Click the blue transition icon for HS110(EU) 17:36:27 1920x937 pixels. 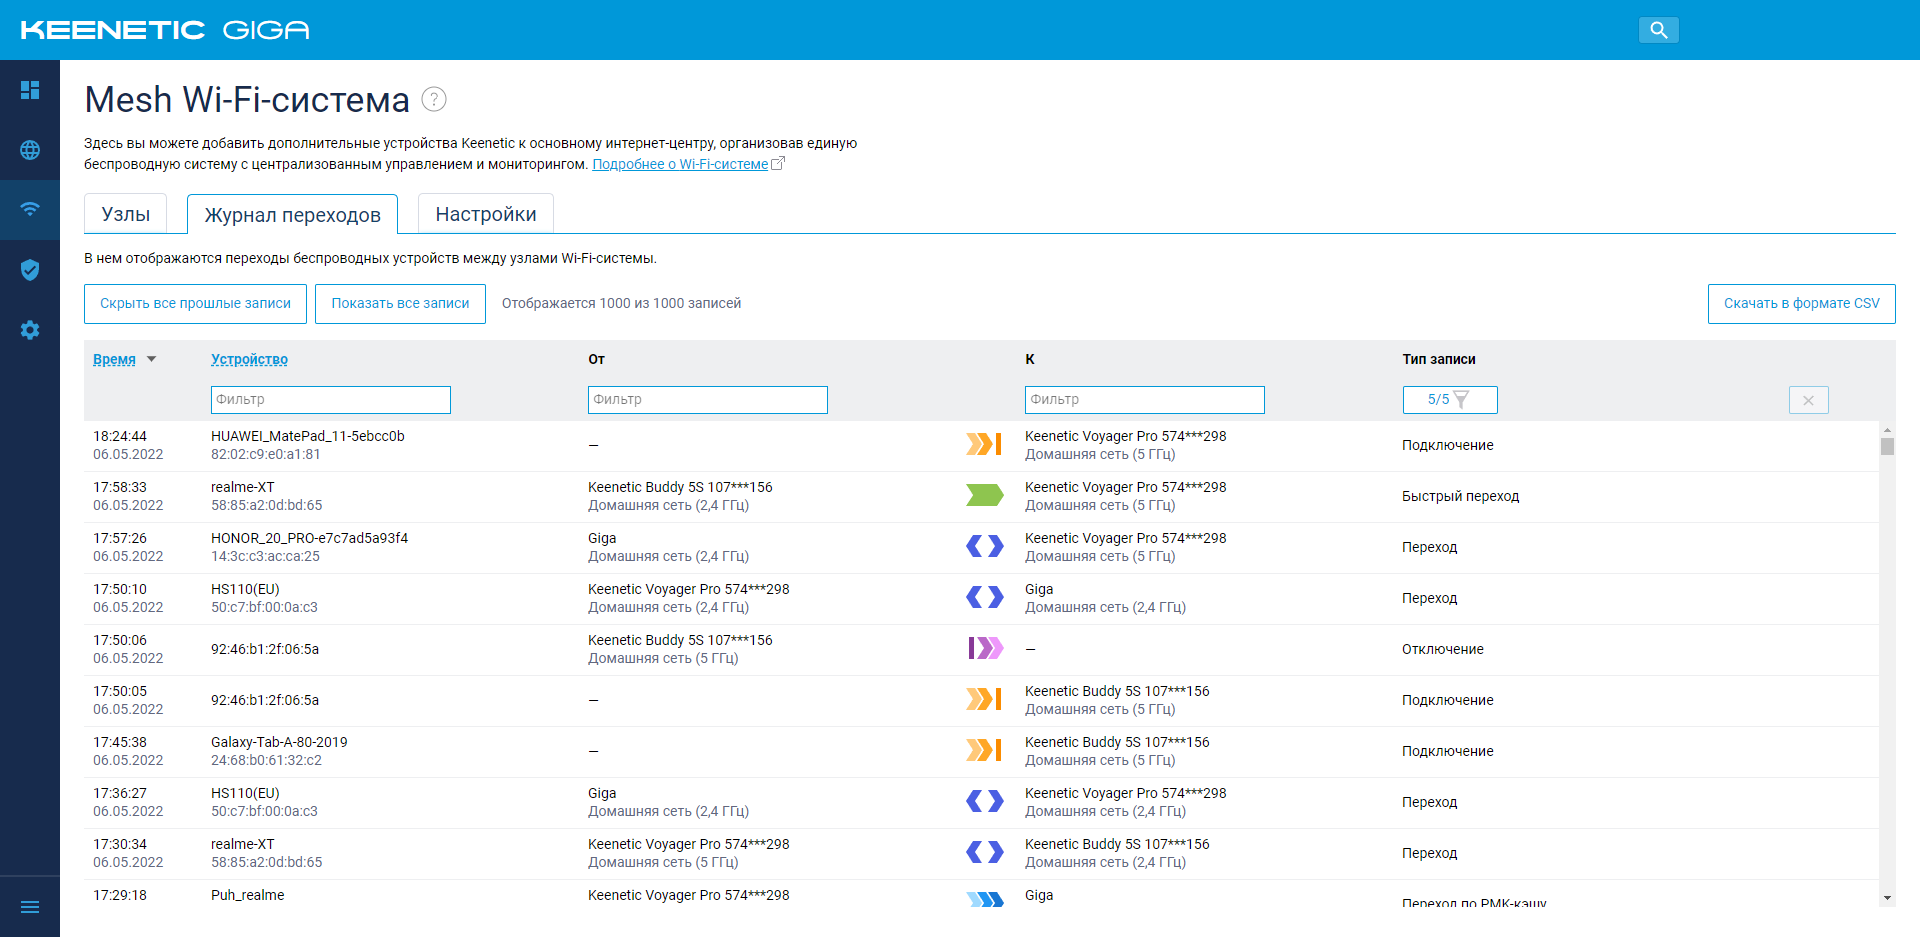pyautogui.click(x=984, y=801)
